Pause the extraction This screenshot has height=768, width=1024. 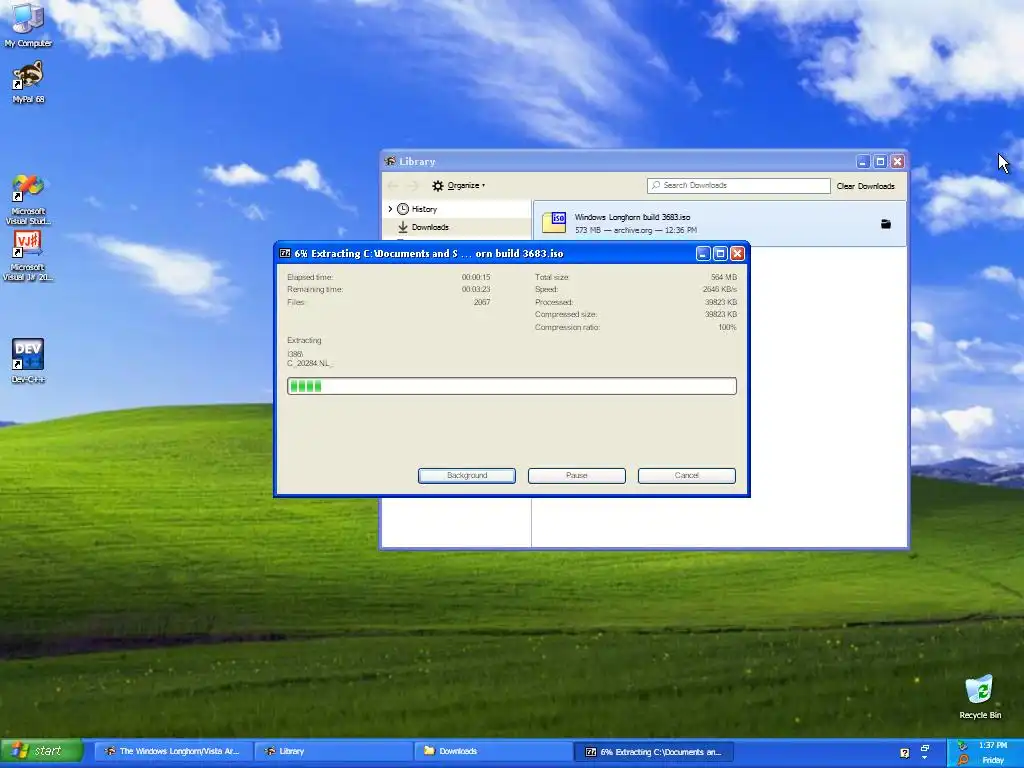pos(577,475)
